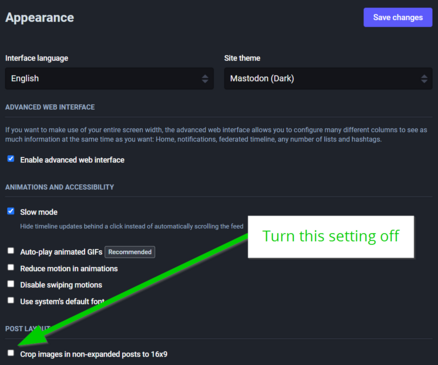The width and height of the screenshot is (438, 365).
Task: Click the Animations and Accessibility section heading
Action: tap(59, 187)
